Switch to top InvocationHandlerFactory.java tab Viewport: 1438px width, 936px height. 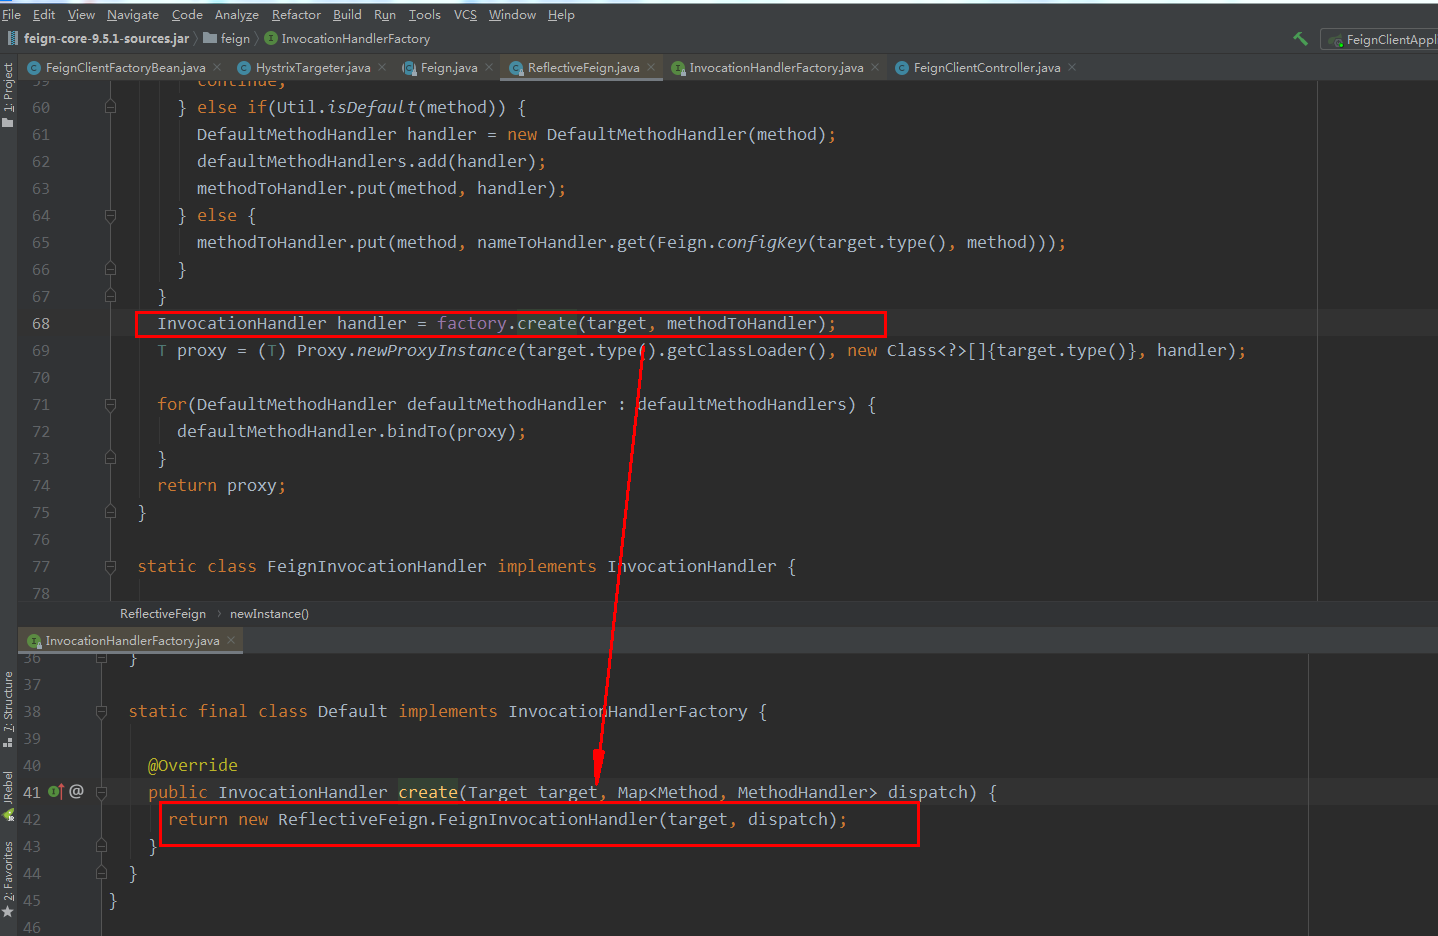pos(776,68)
